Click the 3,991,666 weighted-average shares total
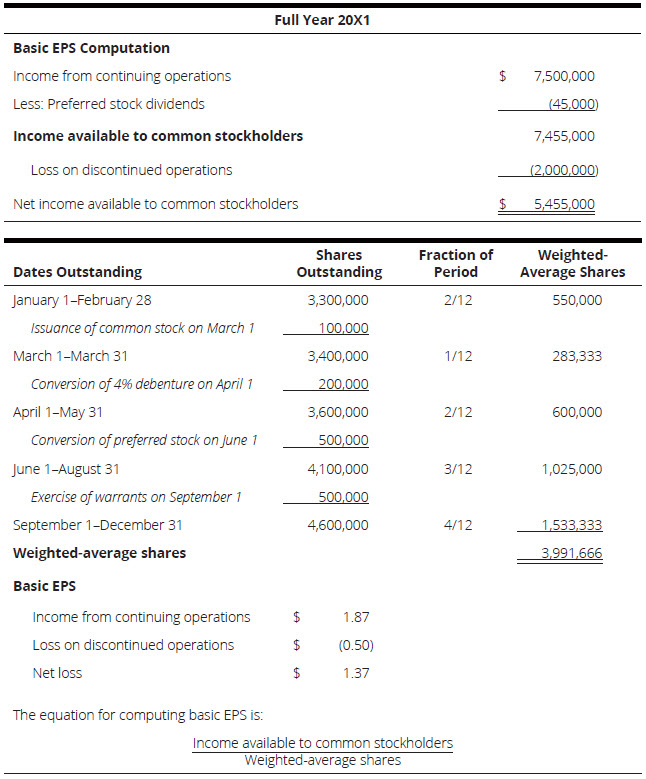The image size is (646, 779). (x=572, y=553)
